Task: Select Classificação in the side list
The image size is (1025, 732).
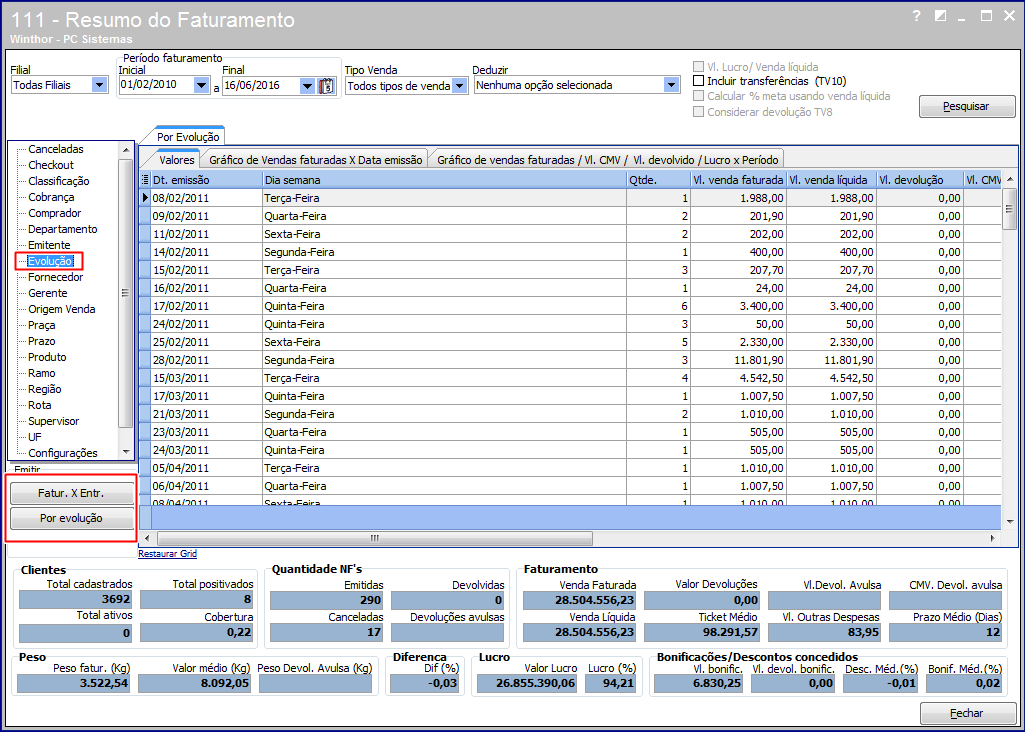Action: (59, 181)
